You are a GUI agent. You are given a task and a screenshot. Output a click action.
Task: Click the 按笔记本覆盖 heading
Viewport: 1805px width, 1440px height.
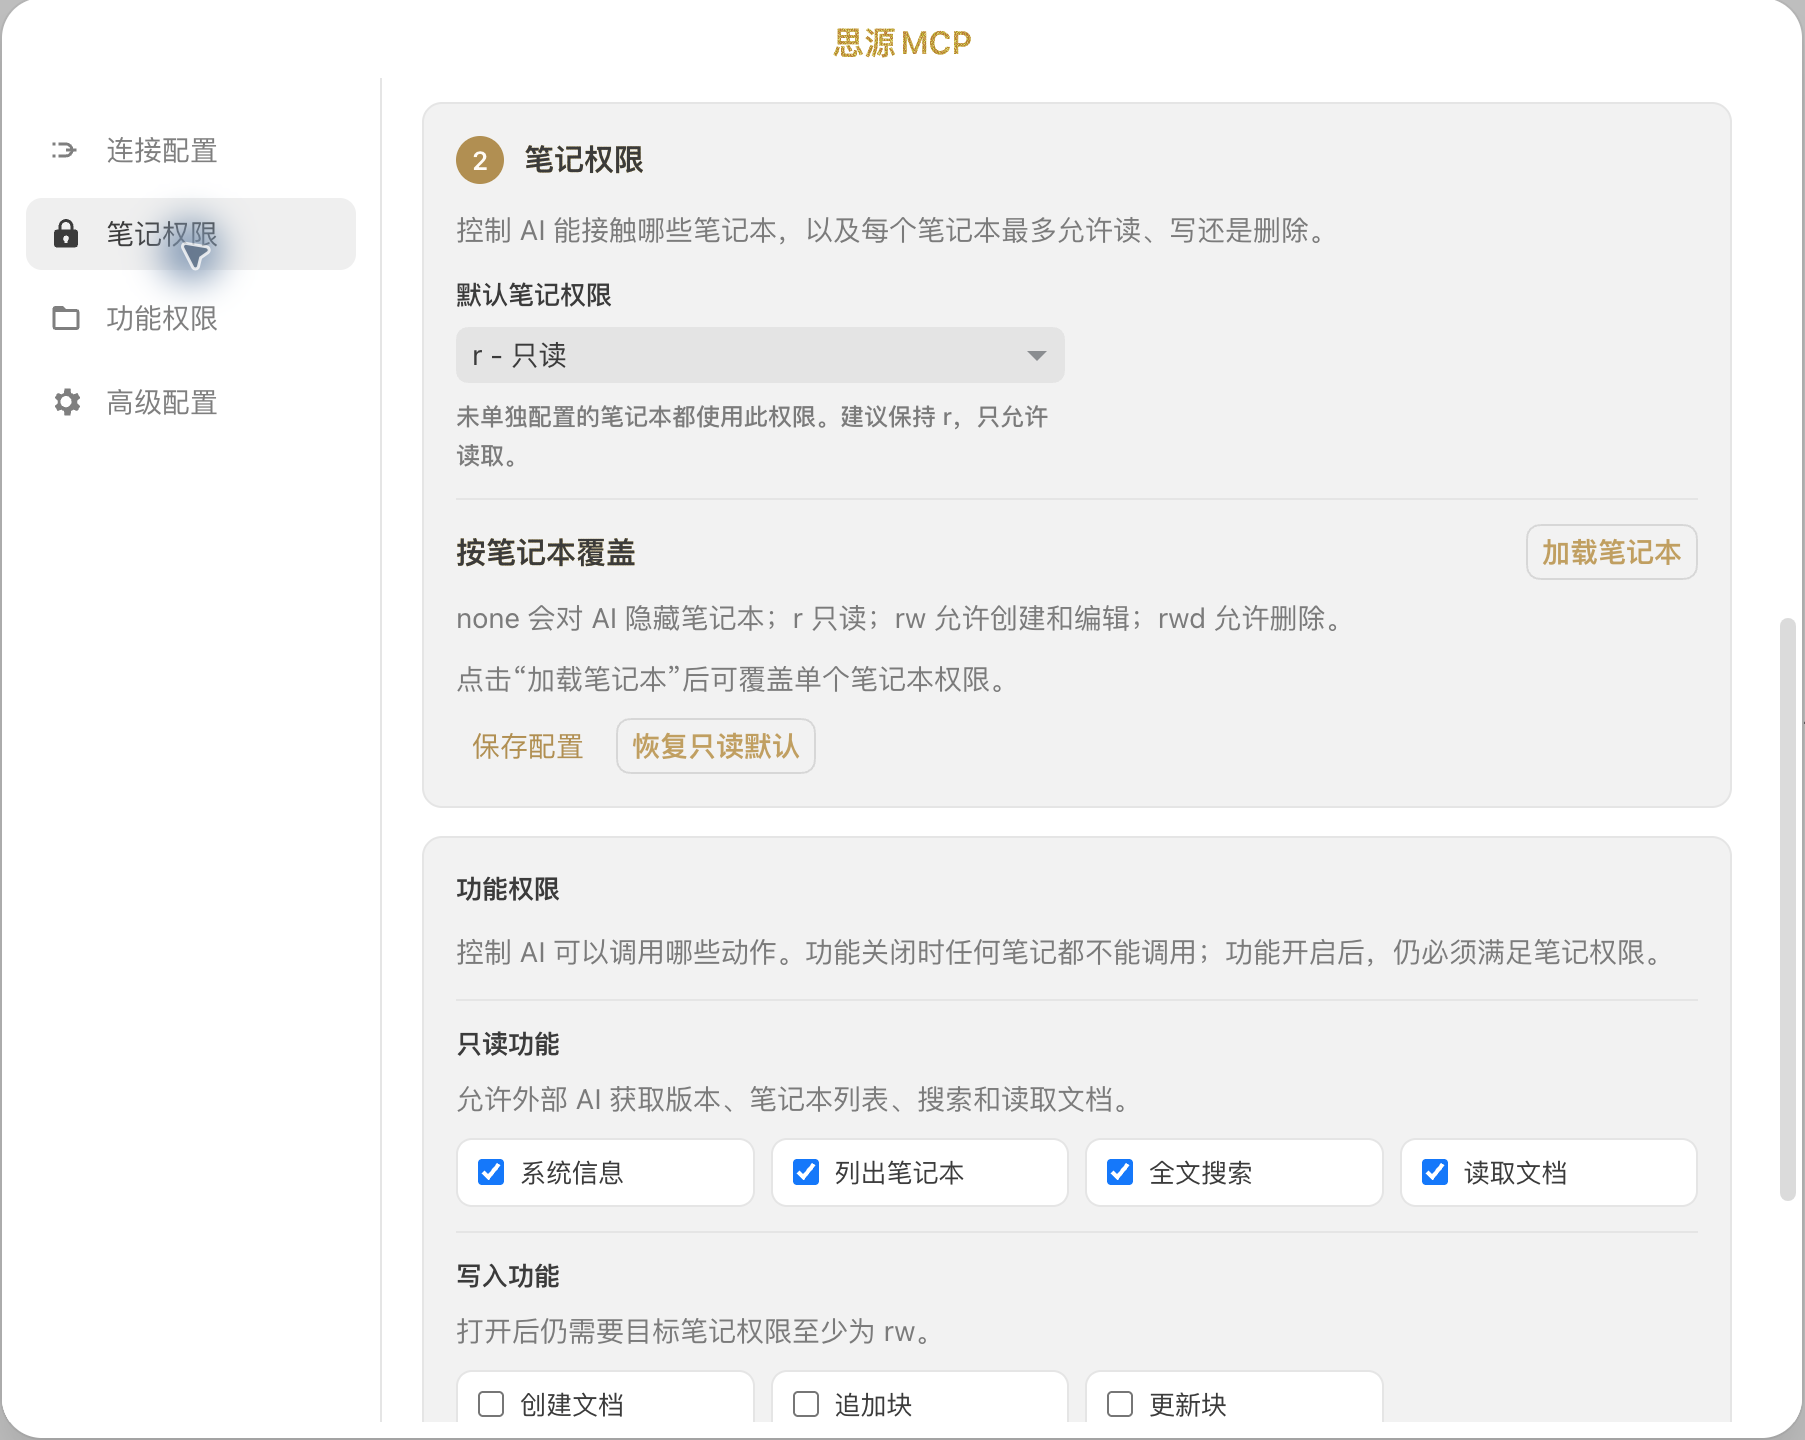[546, 552]
